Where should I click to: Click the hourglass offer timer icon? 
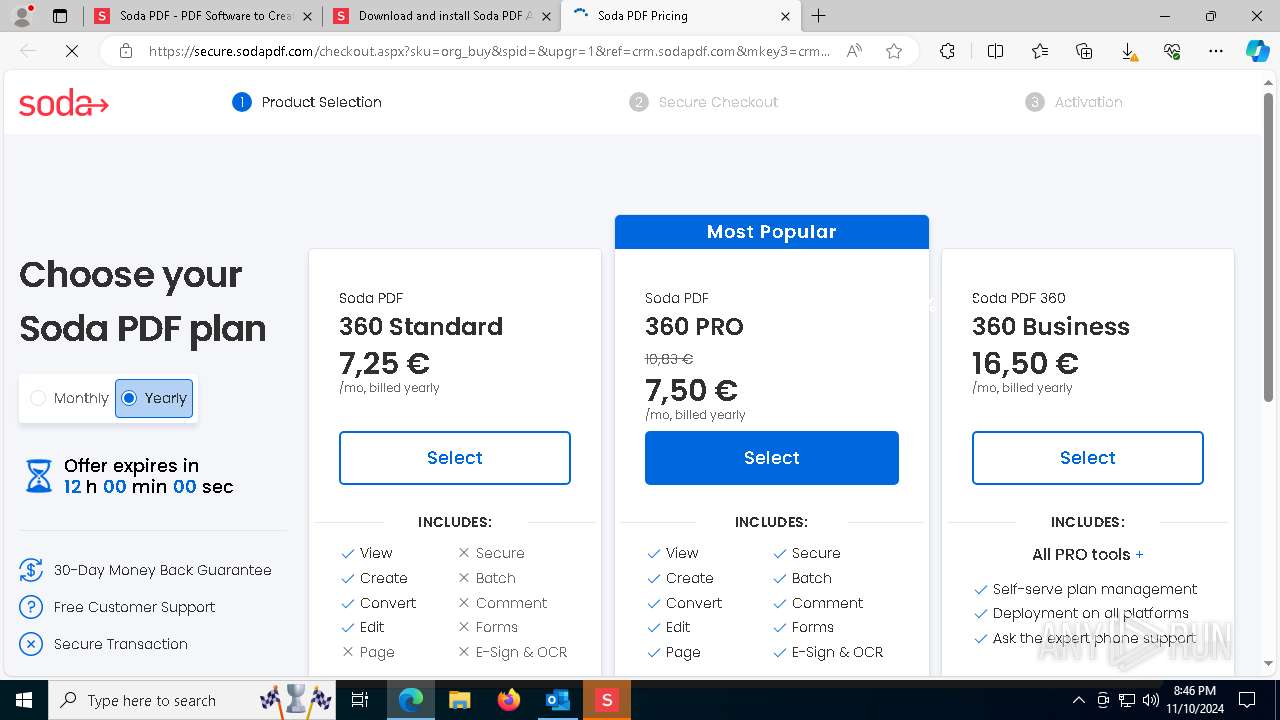click(x=38, y=476)
